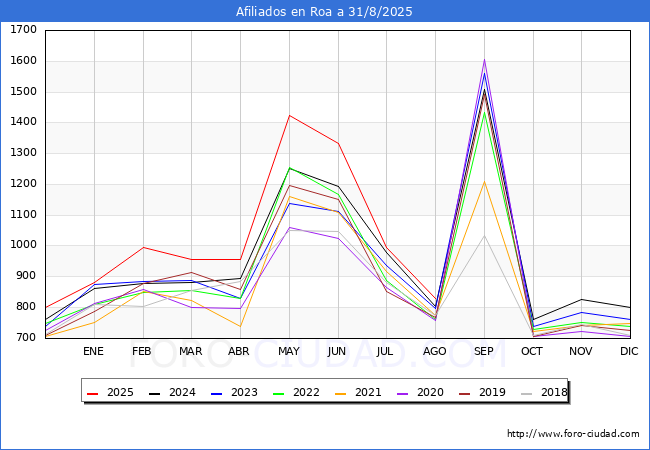Select the ENE month axis label
The image size is (650, 450).
click(x=93, y=351)
